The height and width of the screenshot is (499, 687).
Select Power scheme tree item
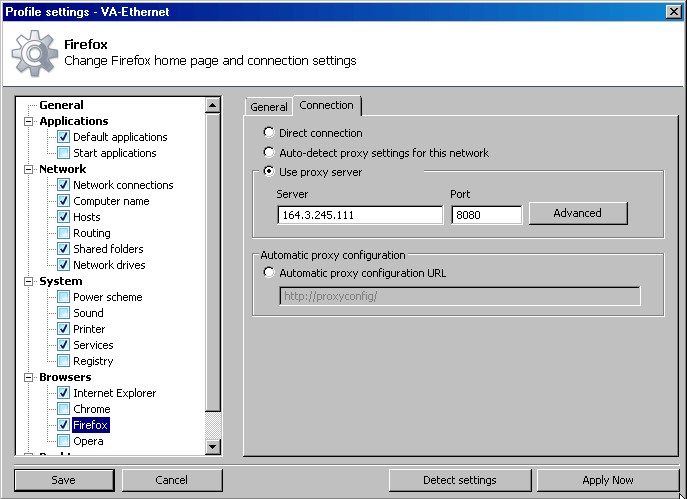pyautogui.click(x=108, y=297)
